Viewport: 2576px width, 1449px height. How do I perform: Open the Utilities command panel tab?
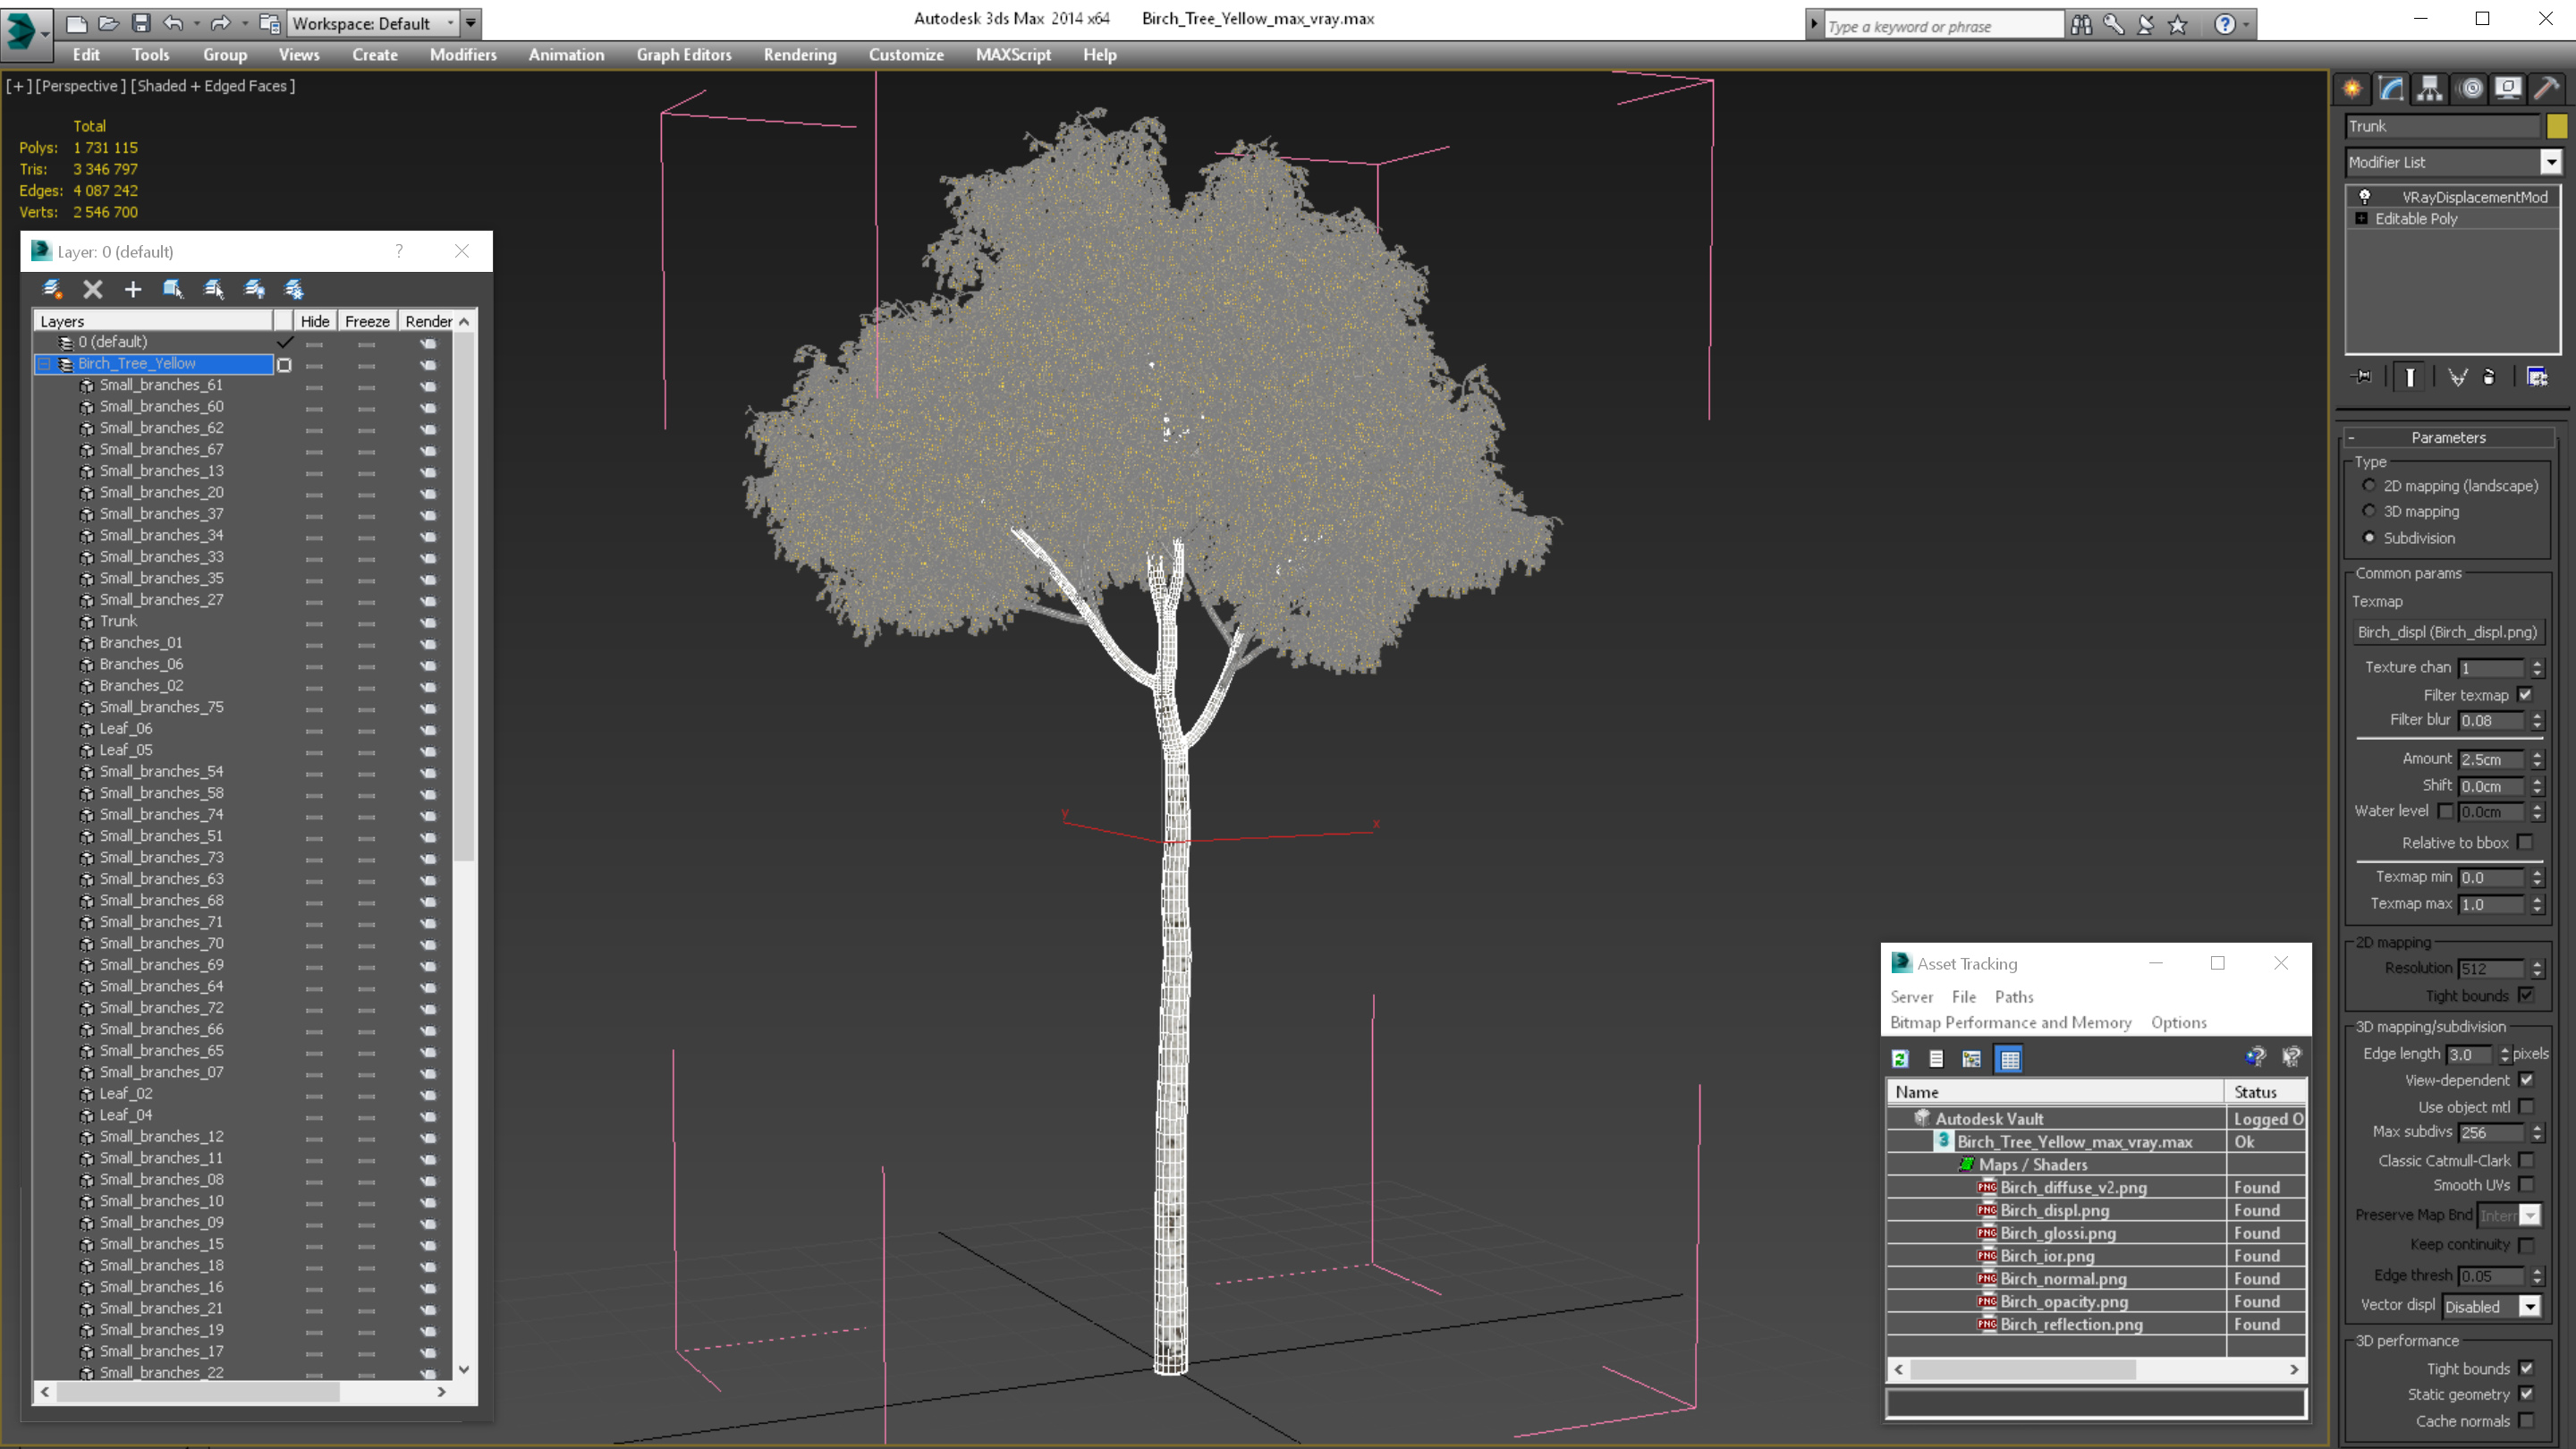(x=2547, y=89)
